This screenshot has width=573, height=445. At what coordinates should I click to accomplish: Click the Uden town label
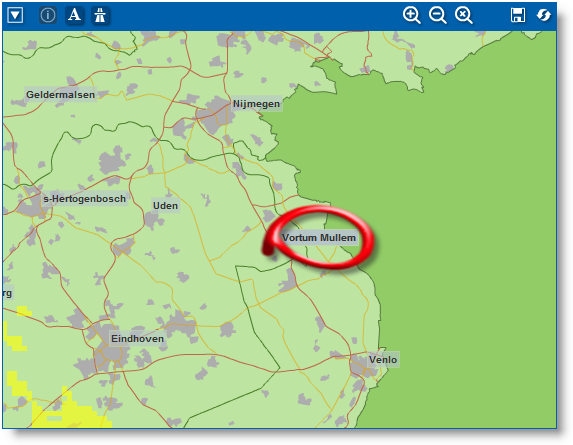(165, 206)
